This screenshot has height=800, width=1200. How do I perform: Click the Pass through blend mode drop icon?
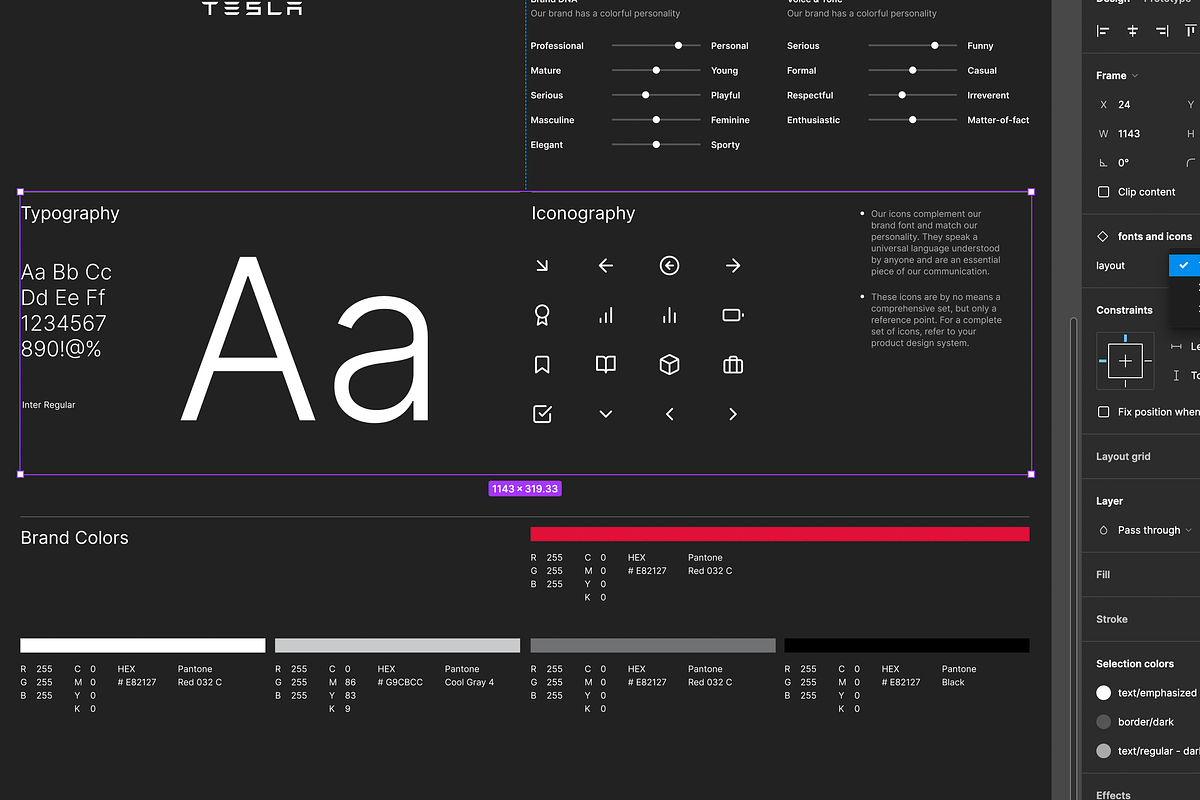(1103, 530)
